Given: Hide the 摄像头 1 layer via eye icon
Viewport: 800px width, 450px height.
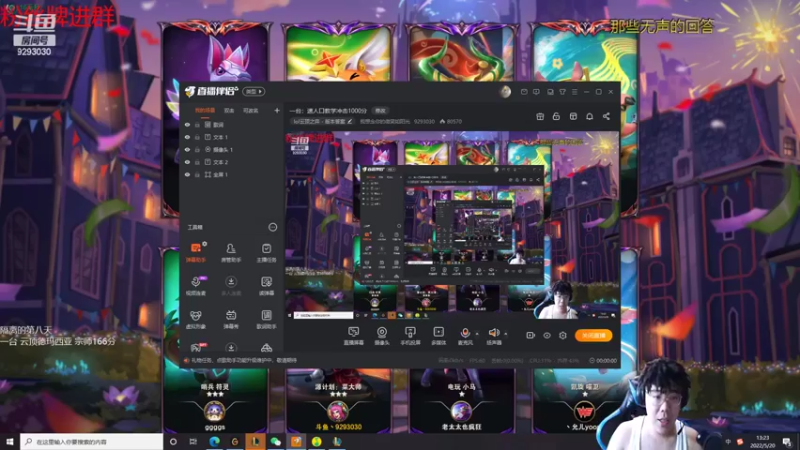Looking at the screenshot, I should [x=187, y=149].
